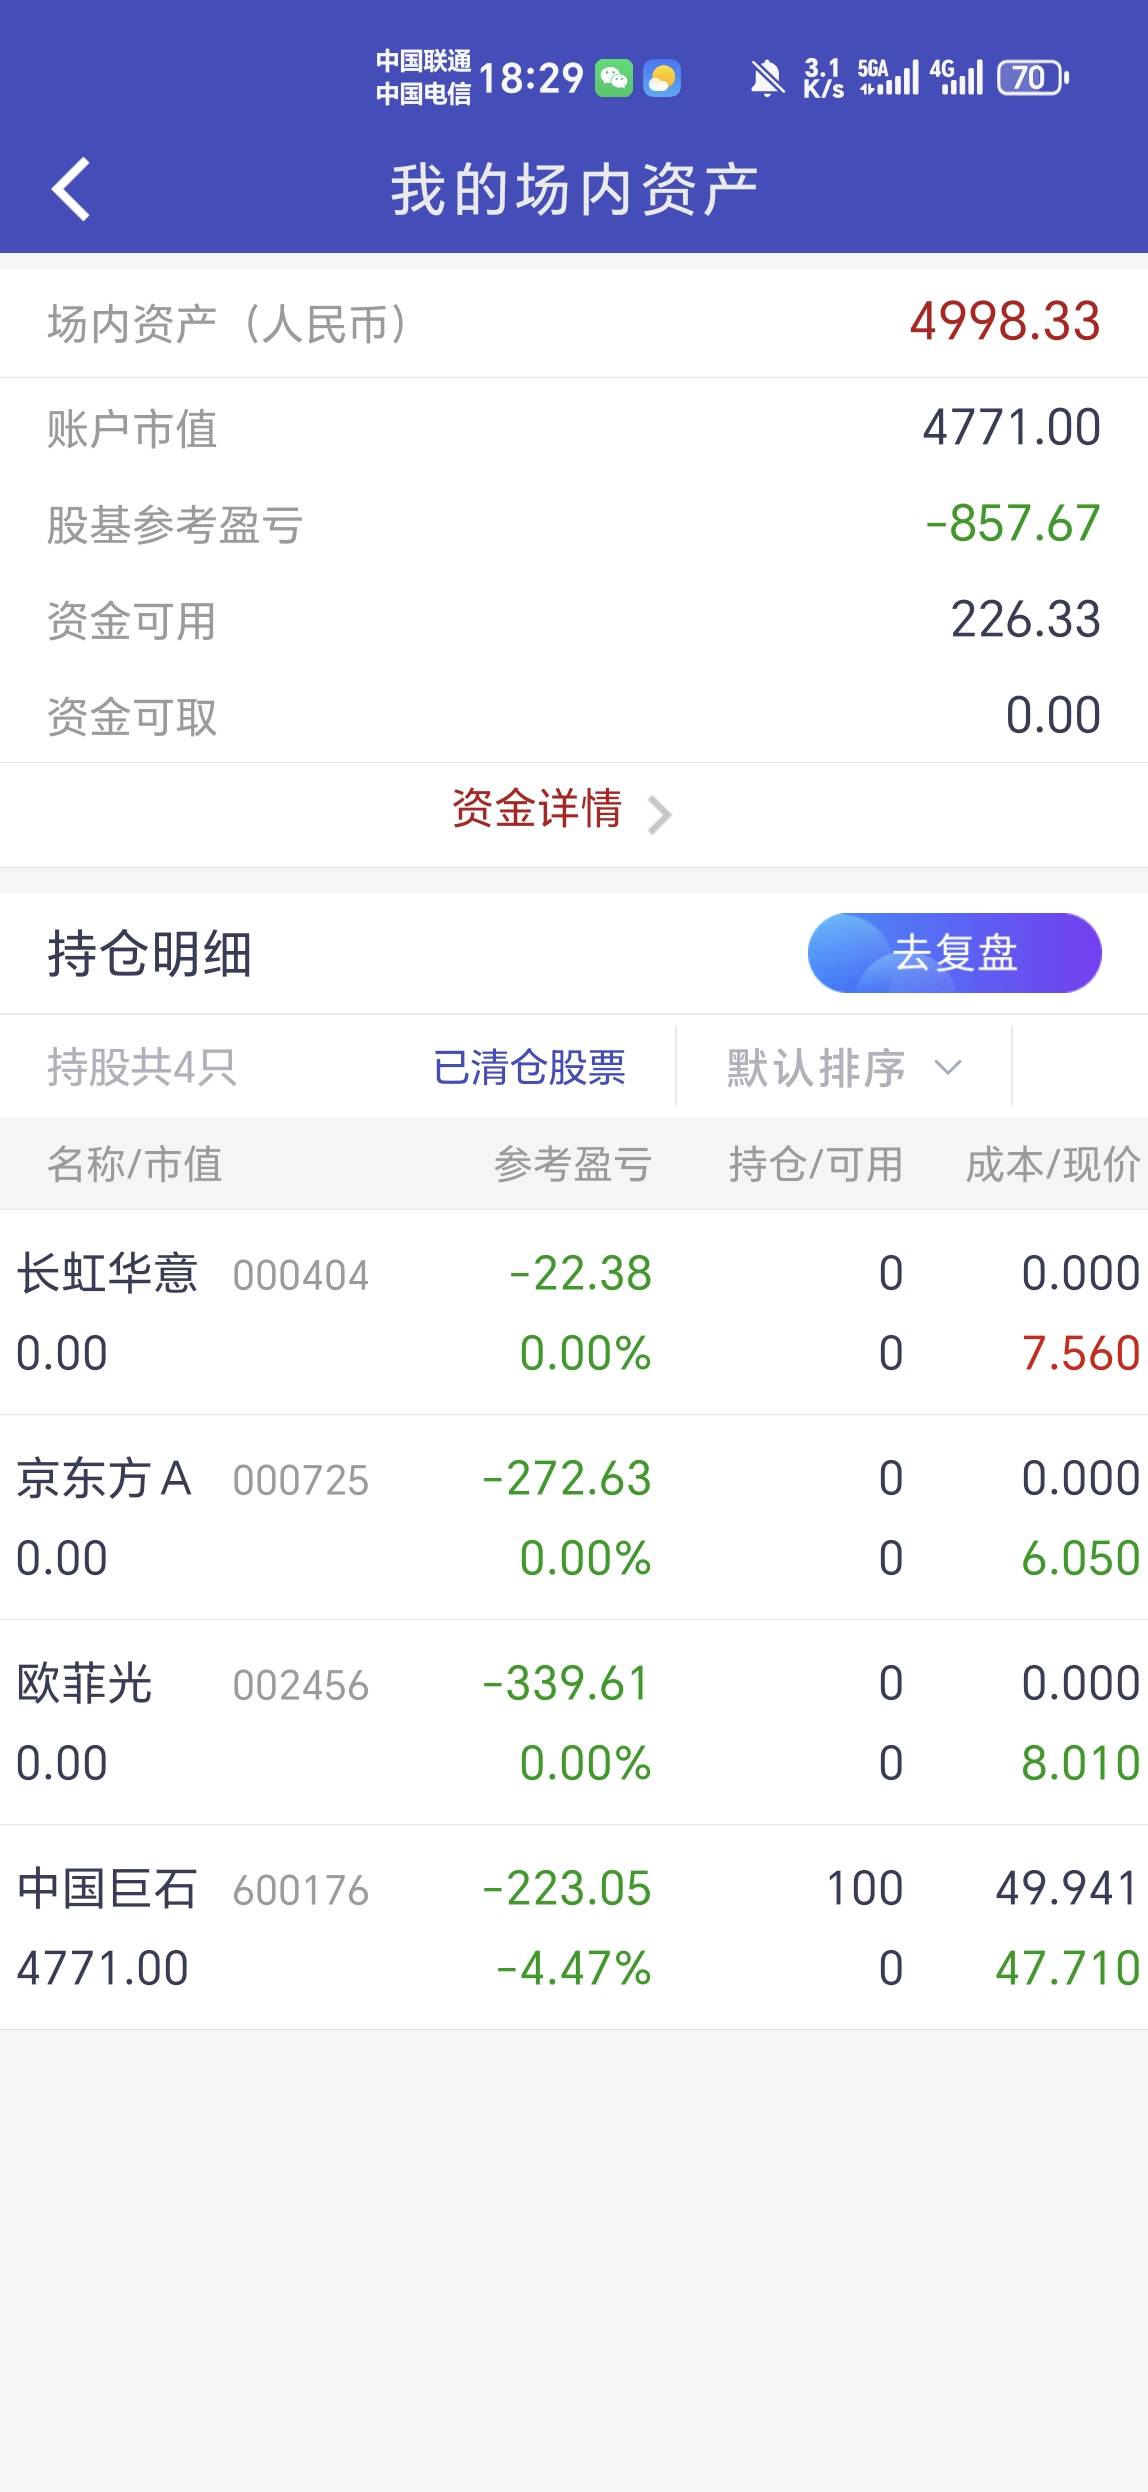Open the 默认排序 sort dropdown

(x=843, y=1067)
